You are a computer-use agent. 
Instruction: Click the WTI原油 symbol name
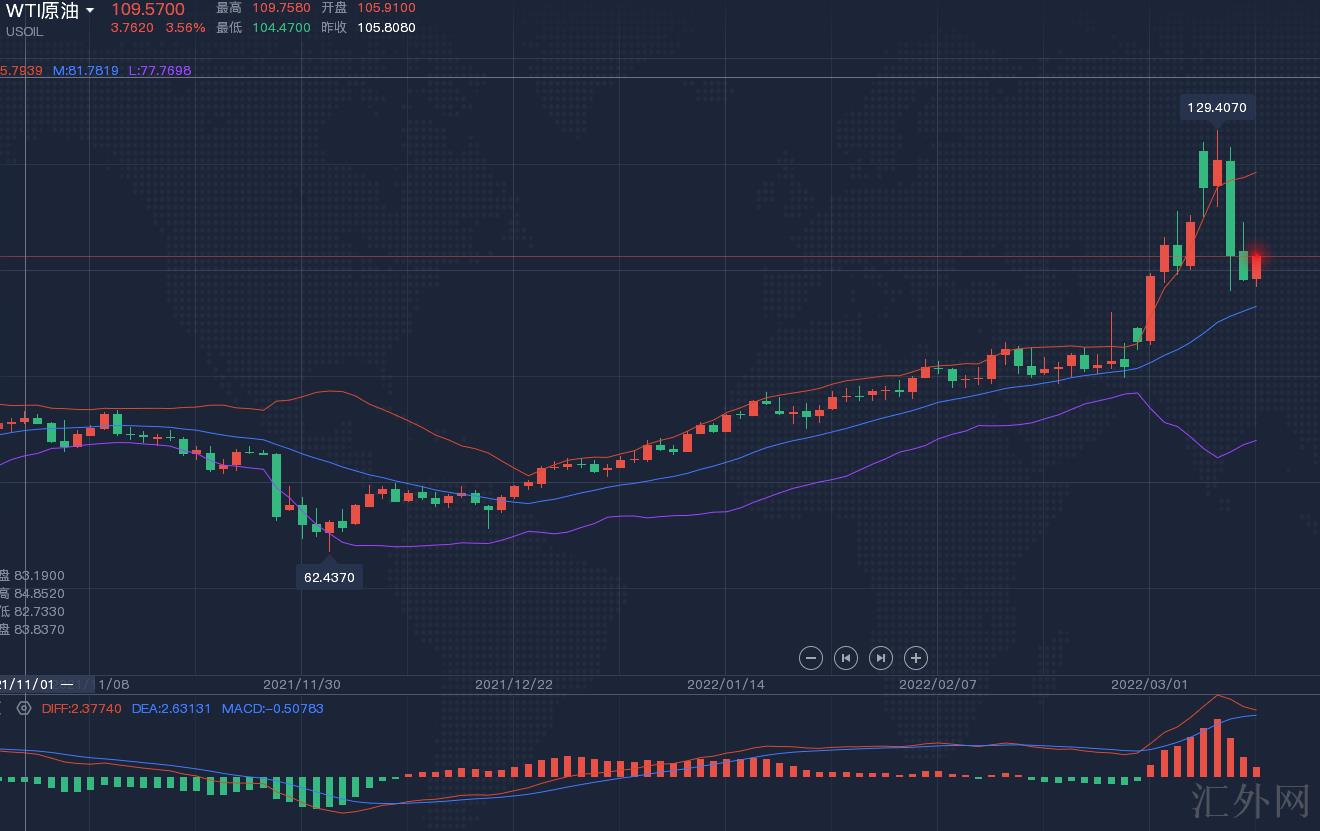click(x=43, y=11)
